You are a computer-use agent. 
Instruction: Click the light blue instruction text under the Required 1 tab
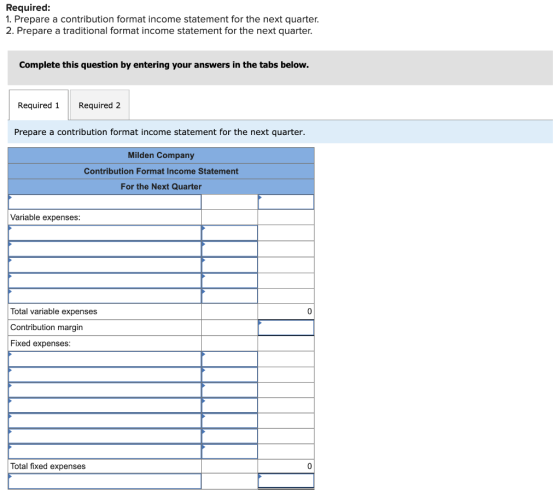pyautogui.click(x=160, y=132)
